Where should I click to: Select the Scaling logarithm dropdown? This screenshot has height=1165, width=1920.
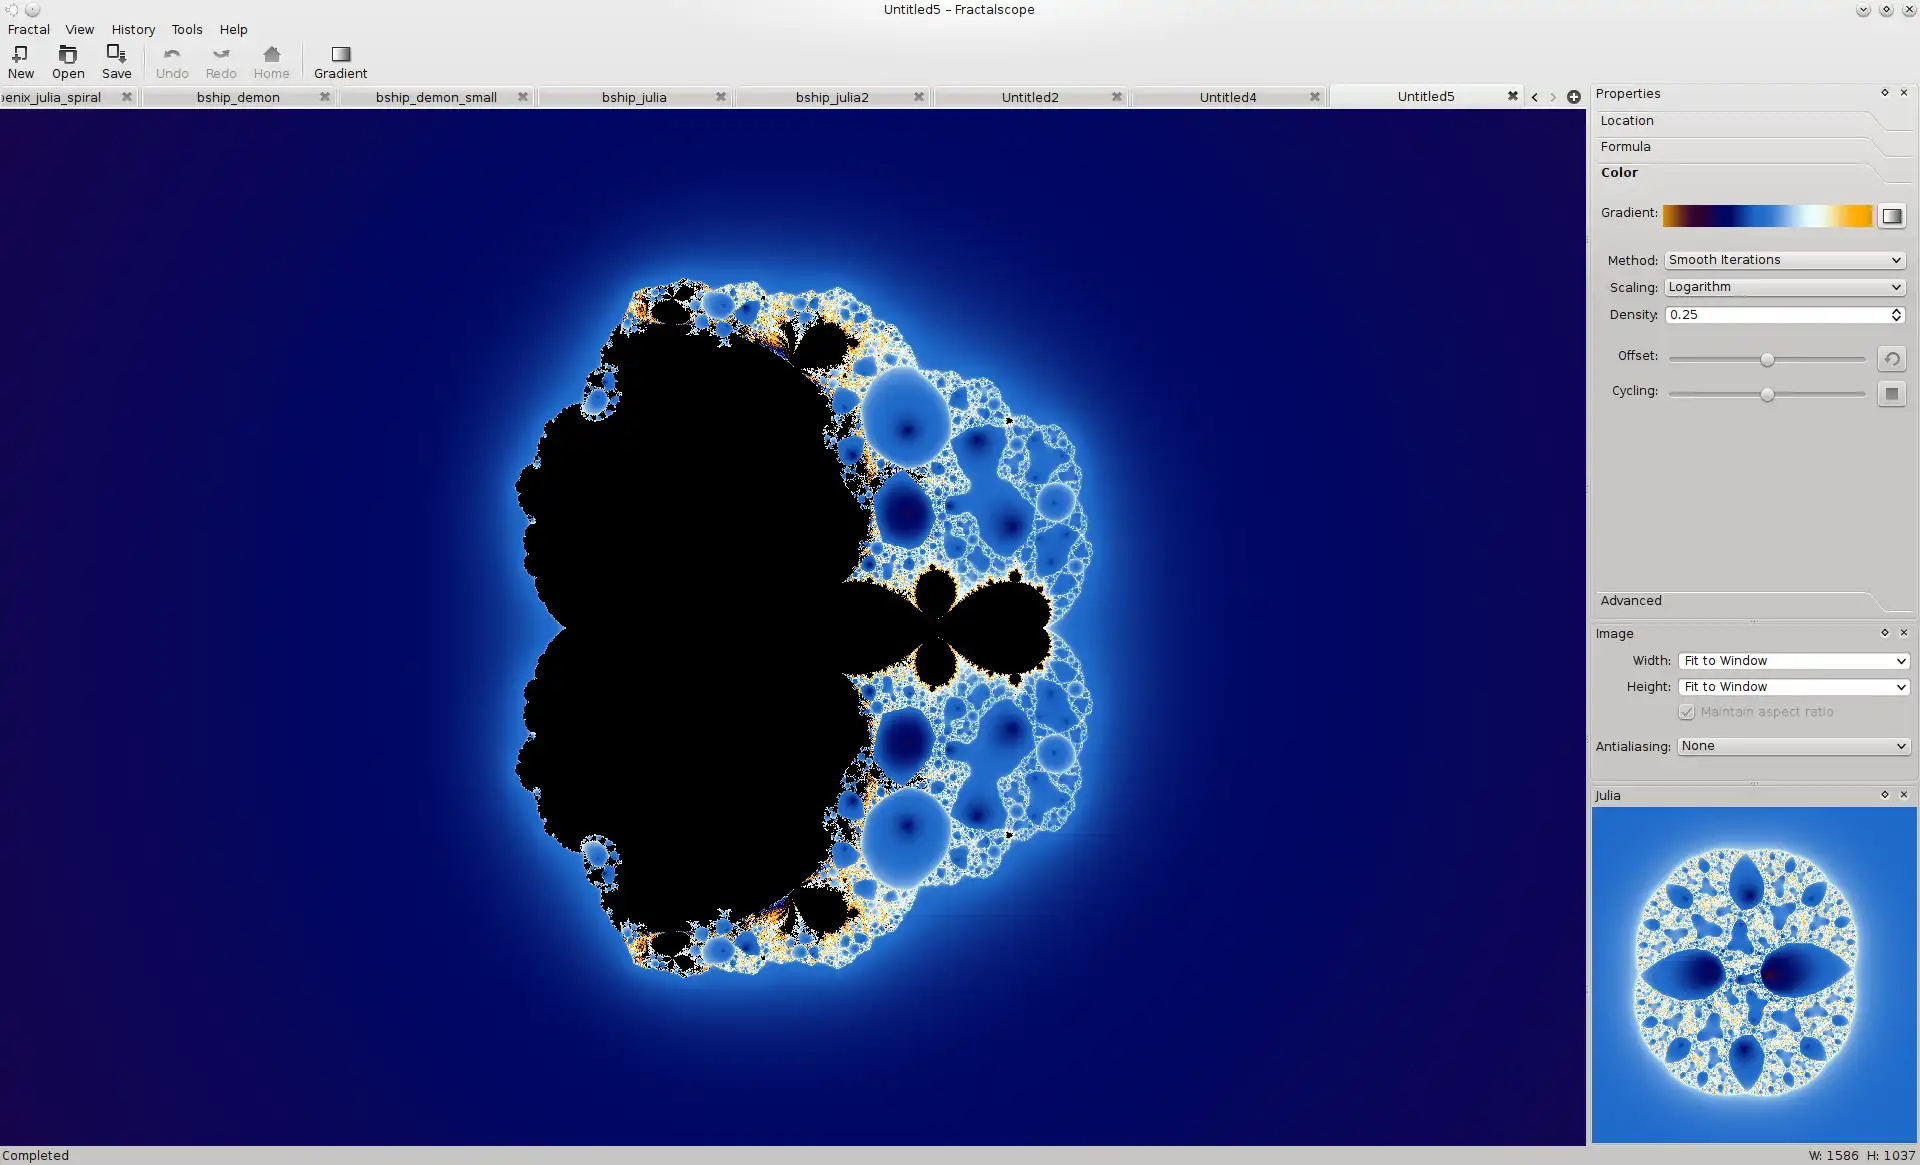click(1783, 285)
